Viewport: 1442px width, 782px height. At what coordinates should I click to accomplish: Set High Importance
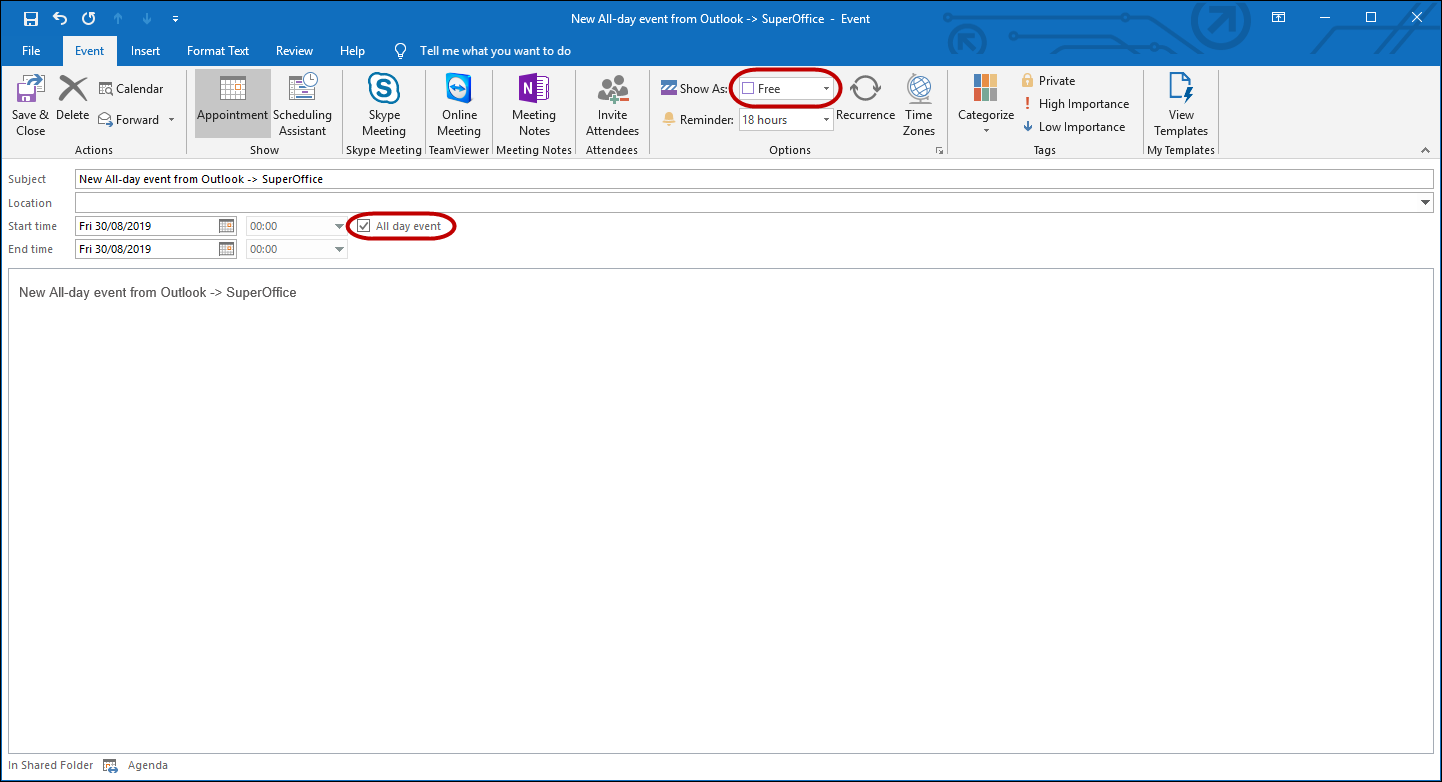coord(1075,104)
